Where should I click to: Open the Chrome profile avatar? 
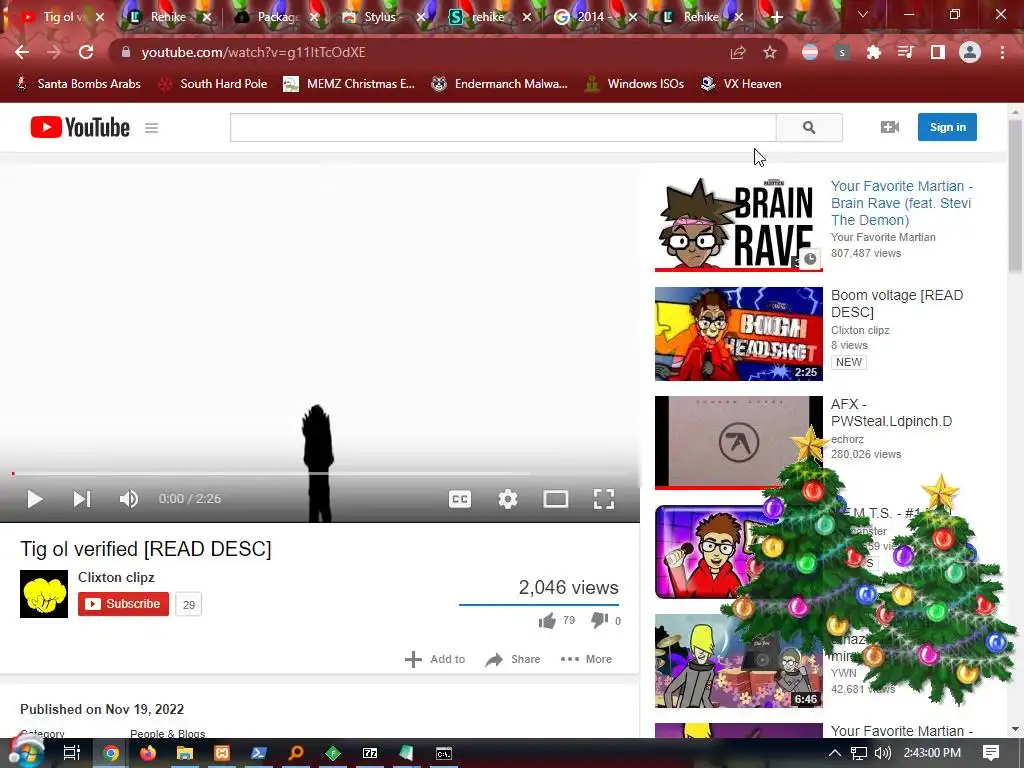970,52
